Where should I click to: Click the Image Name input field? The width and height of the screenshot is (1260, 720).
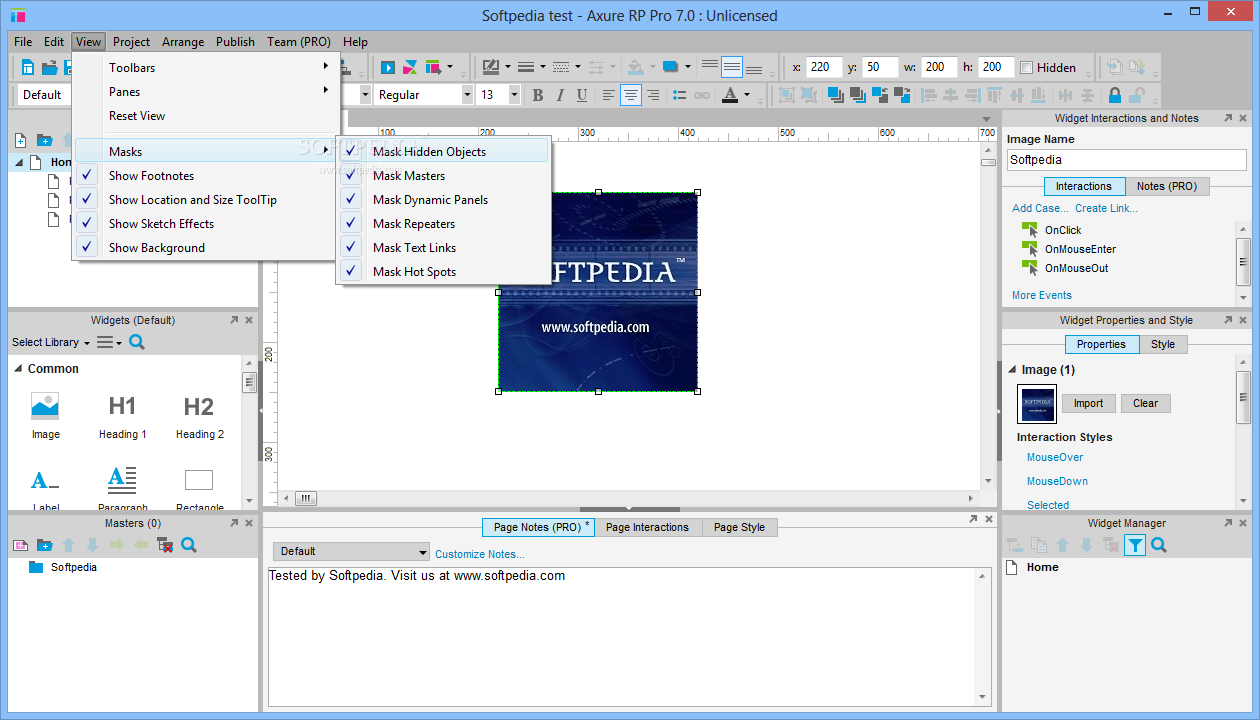pos(1127,160)
